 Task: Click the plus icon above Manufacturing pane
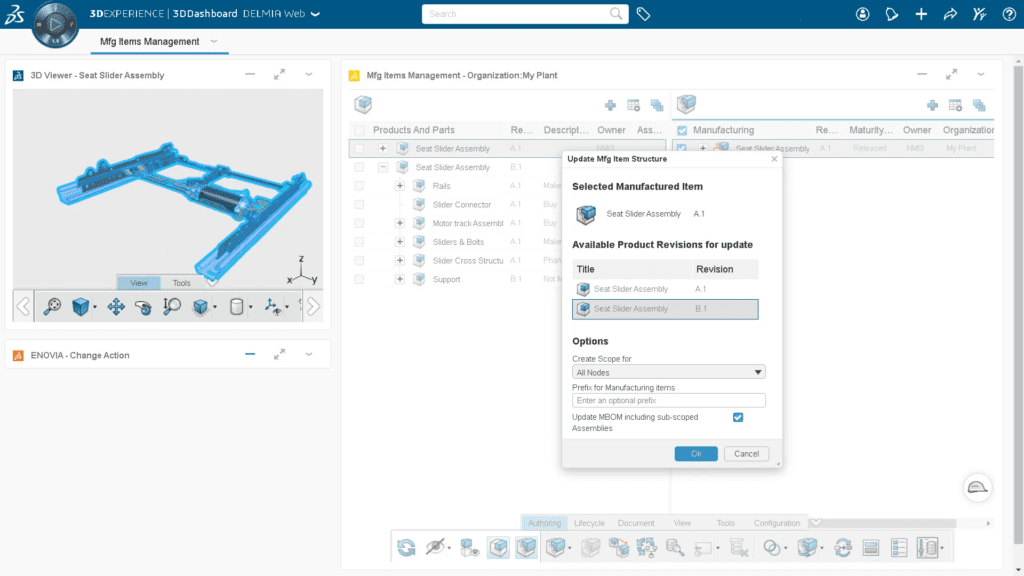coord(933,105)
